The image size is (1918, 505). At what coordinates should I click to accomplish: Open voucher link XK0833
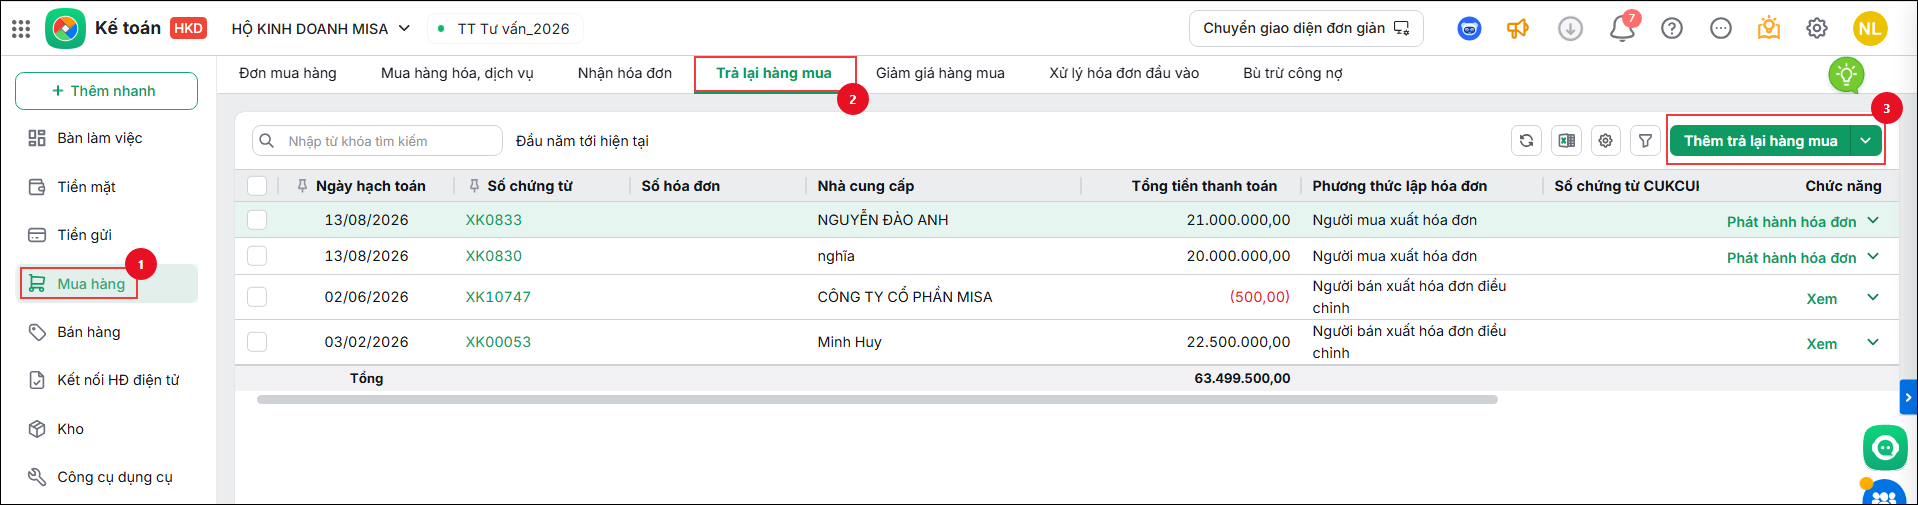click(x=494, y=220)
